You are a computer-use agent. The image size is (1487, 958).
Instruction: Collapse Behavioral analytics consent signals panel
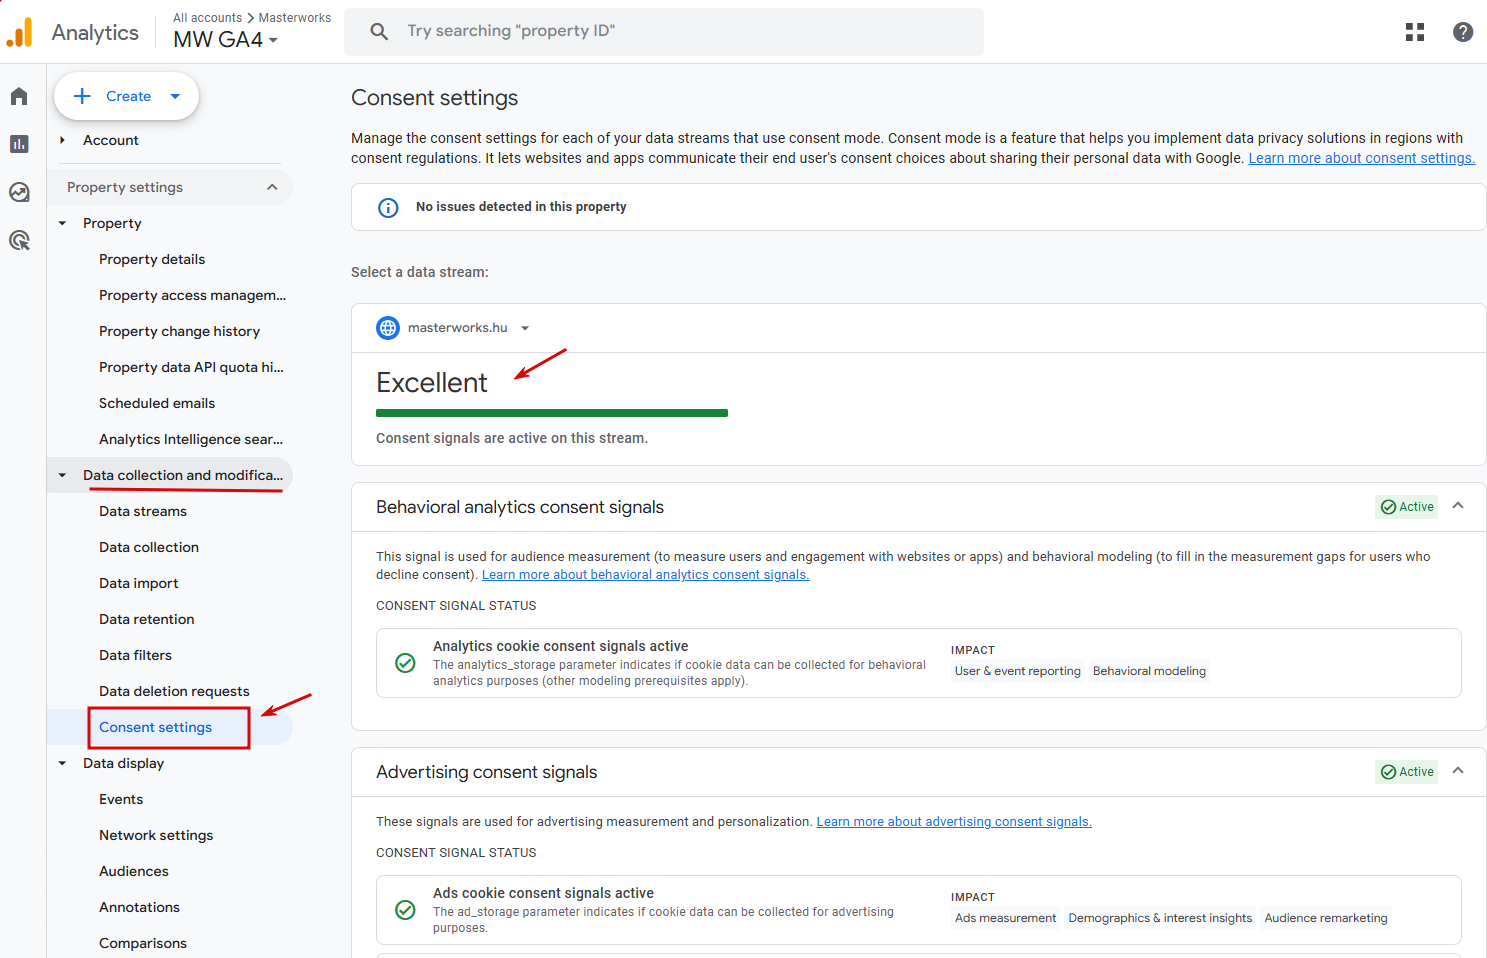pyautogui.click(x=1458, y=506)
